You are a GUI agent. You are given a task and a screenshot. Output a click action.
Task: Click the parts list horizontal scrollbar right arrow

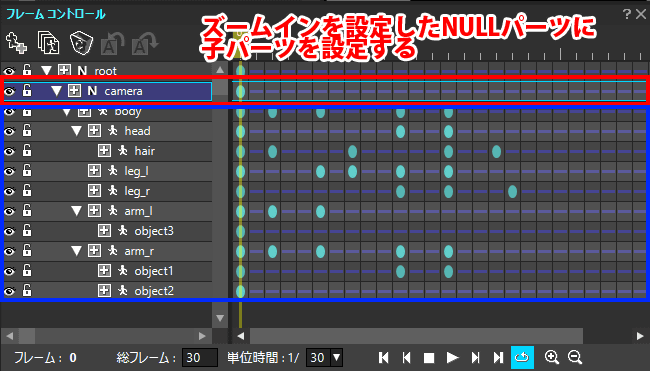pos(202,336)
